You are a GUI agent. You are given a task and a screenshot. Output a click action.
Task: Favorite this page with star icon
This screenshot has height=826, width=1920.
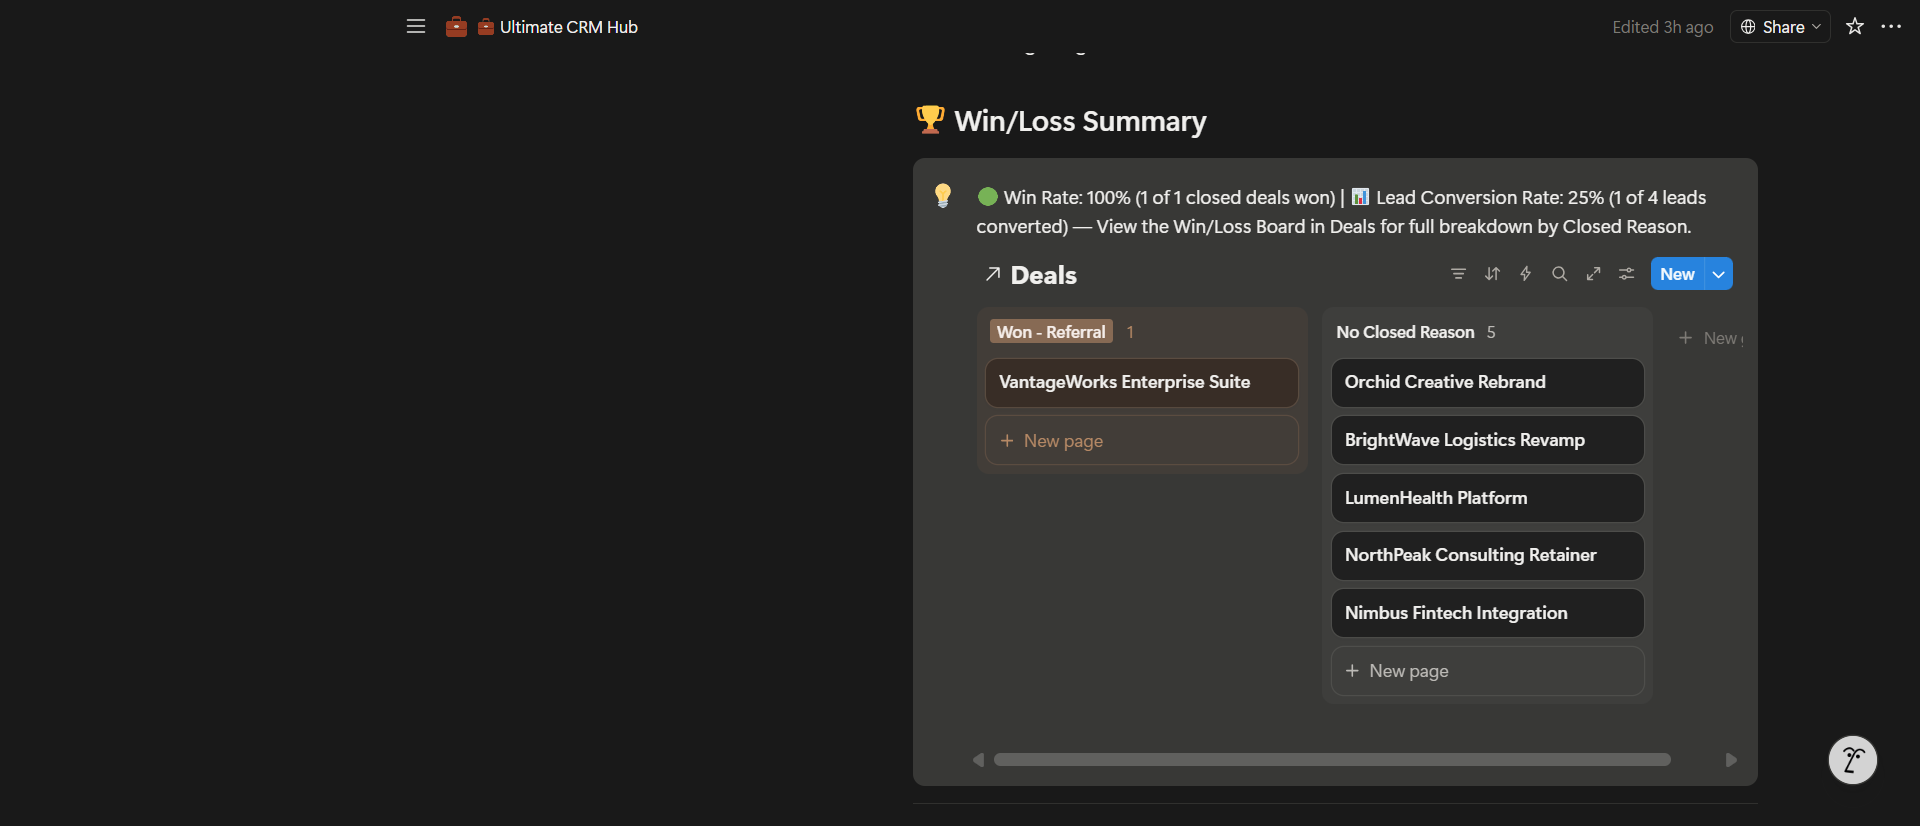[1855, 27]
